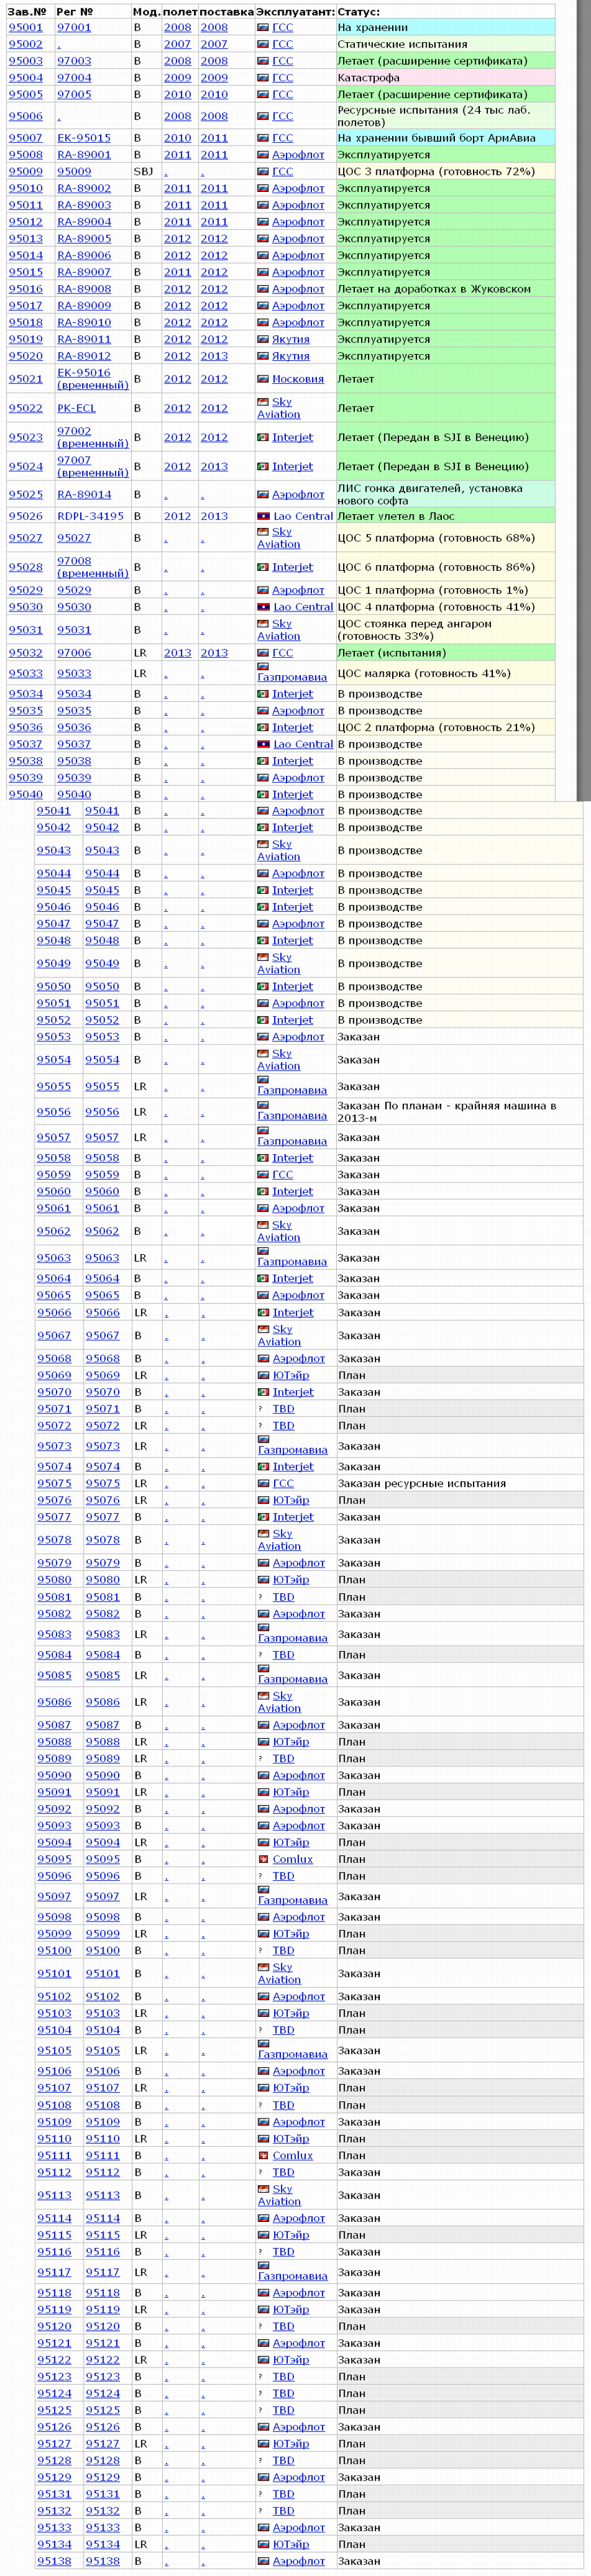The image size is (591, 2576).
Task: Click the flag icon beside ГСС in row 95075
Action: click(x=263, y=1484)
